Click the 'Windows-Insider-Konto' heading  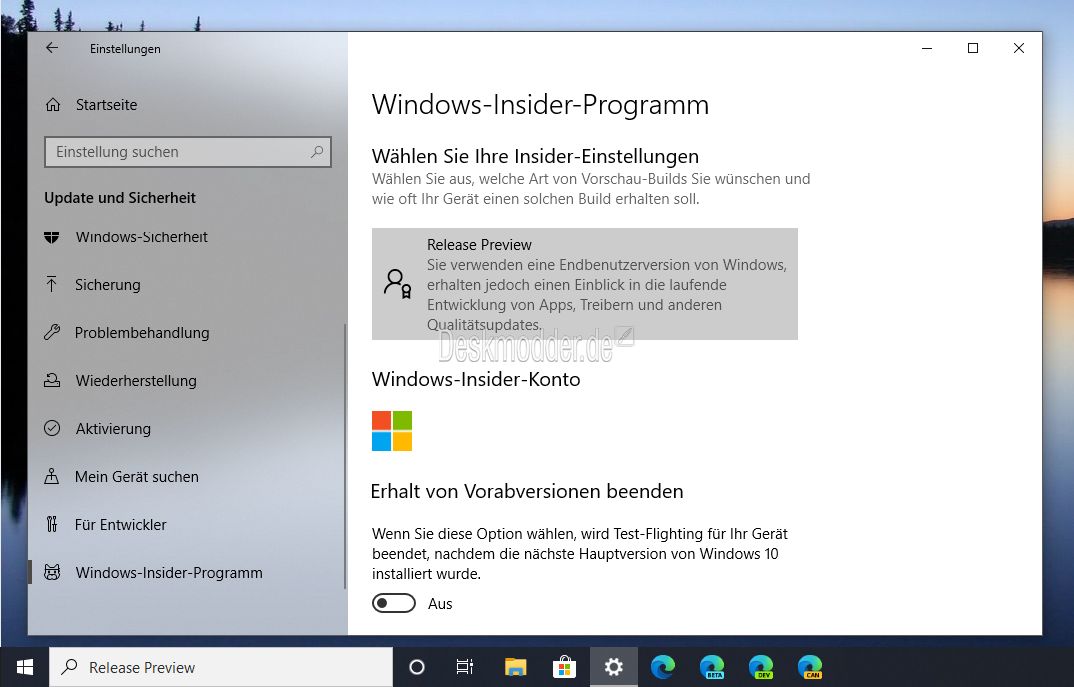(476, 379)
